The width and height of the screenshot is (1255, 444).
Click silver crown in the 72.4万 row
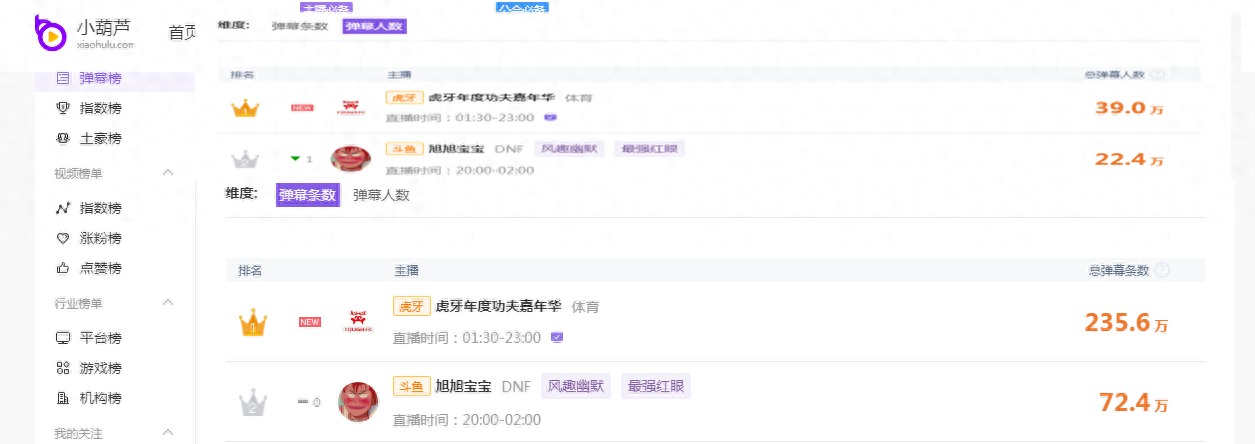tap(253, 402)
